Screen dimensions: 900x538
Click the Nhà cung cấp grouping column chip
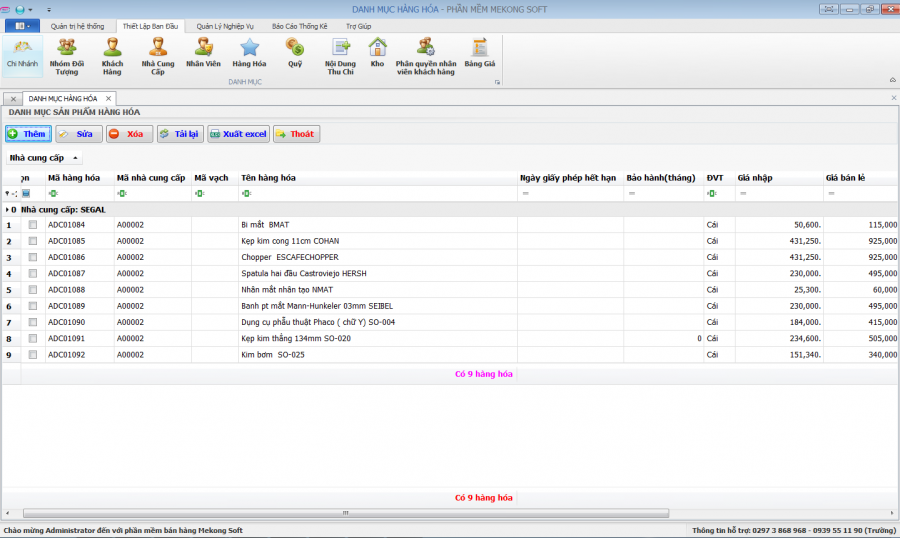pos(44,158)
